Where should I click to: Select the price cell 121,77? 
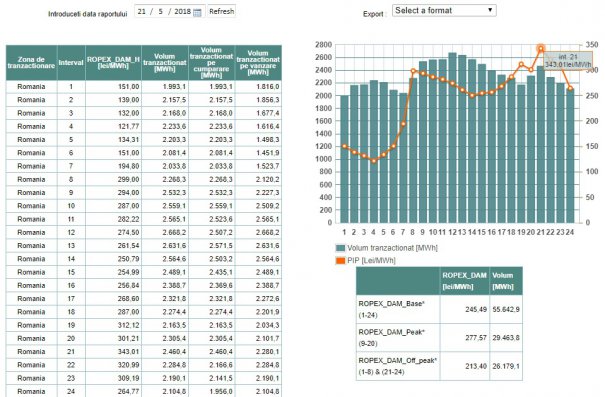click(x=113, y=127)
